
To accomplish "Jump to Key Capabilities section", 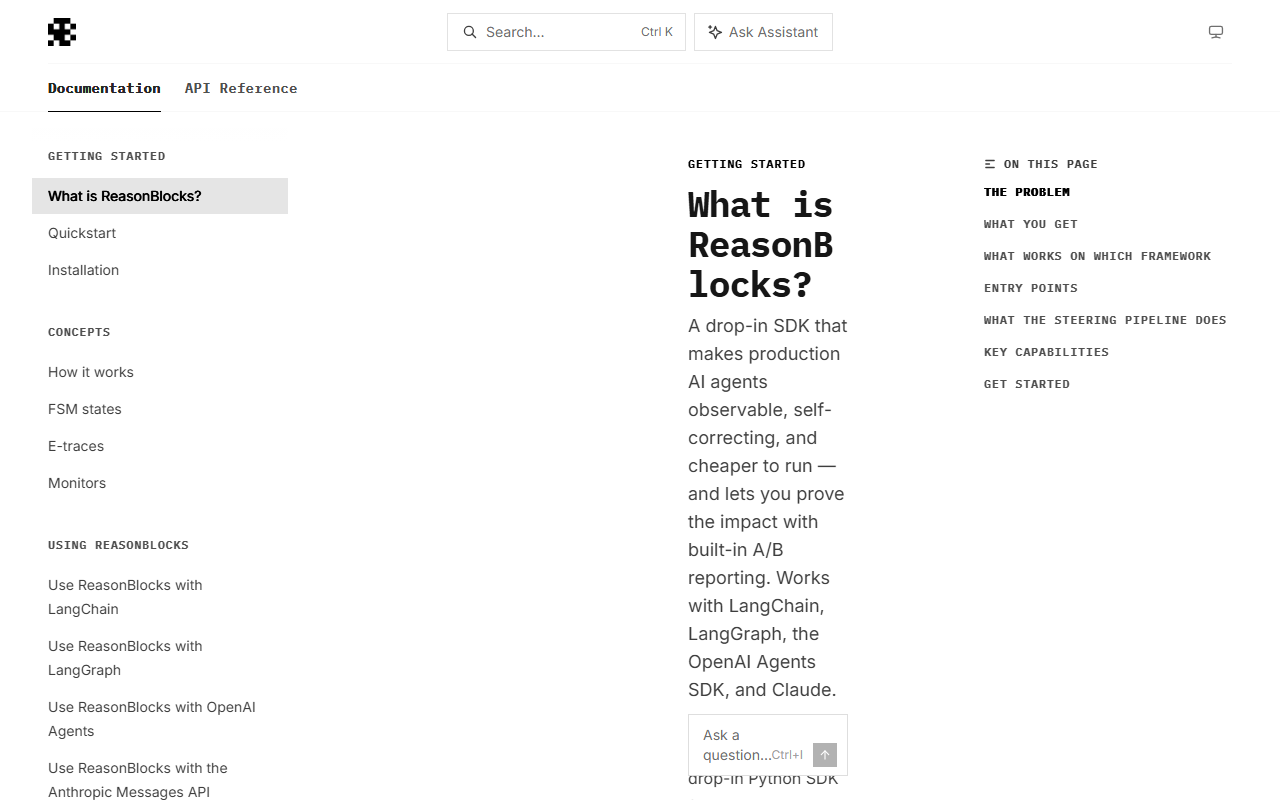I will [1046, 352].
